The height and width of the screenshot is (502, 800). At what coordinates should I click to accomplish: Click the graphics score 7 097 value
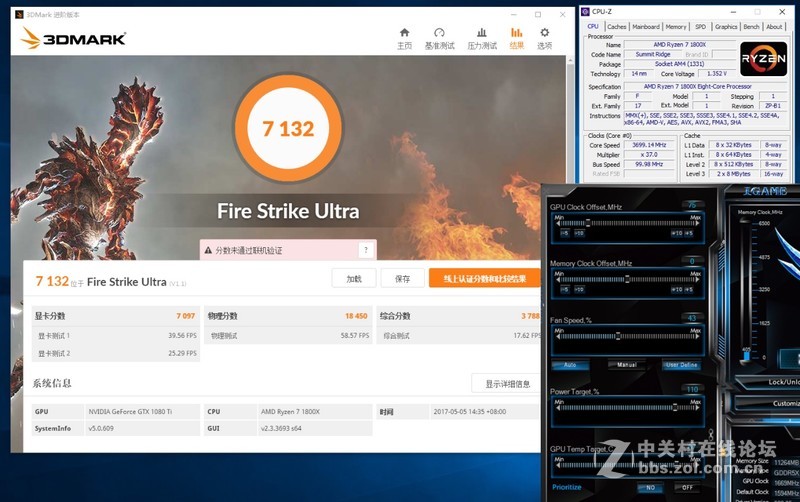186,316
